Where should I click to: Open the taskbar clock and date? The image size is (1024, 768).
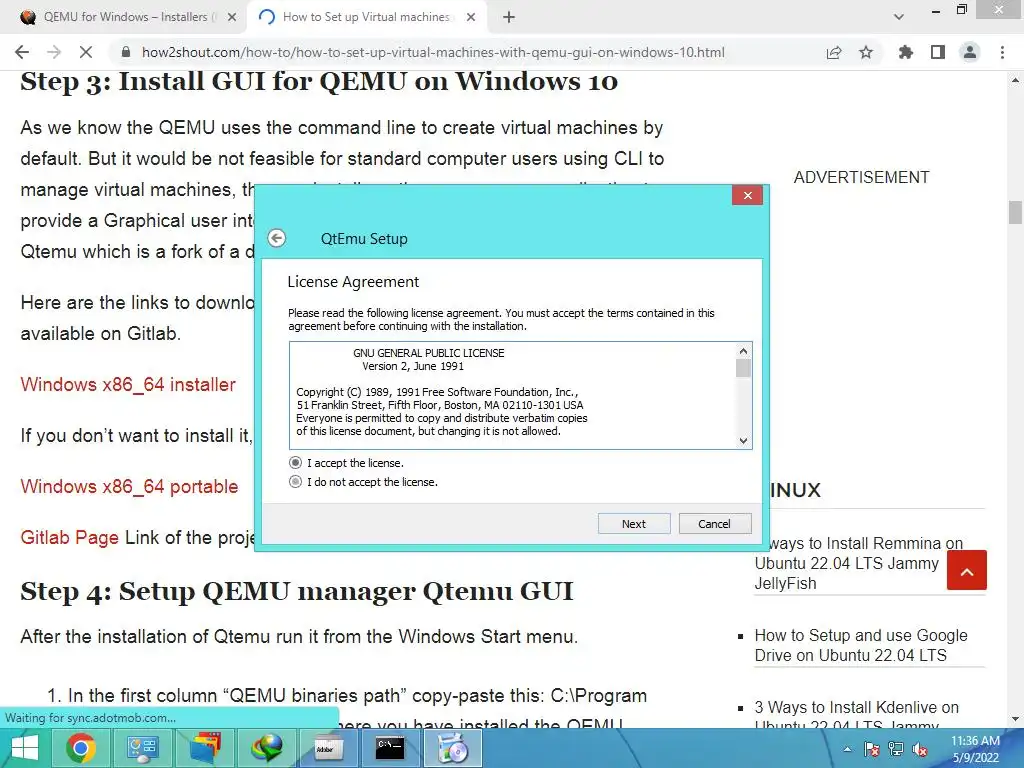pyautogui.click(x=975, y=749)
